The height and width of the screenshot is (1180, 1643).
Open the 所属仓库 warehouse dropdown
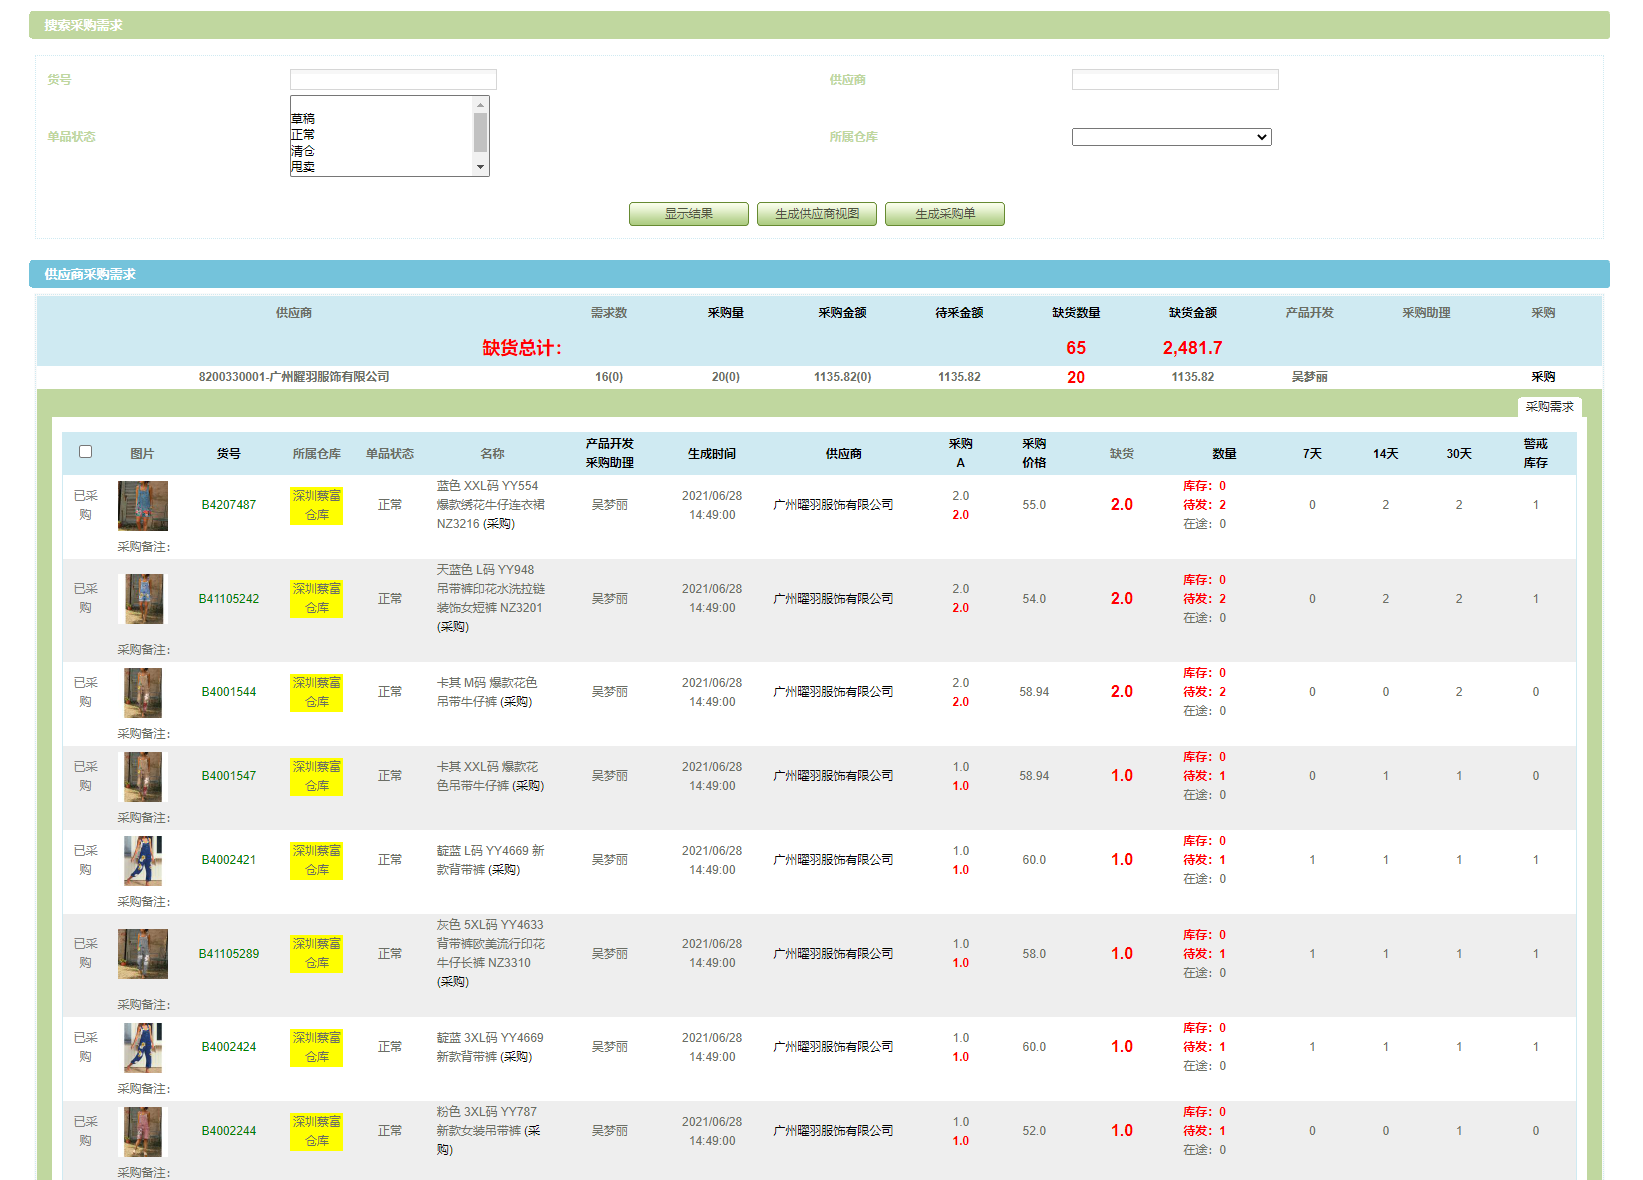1171,137
